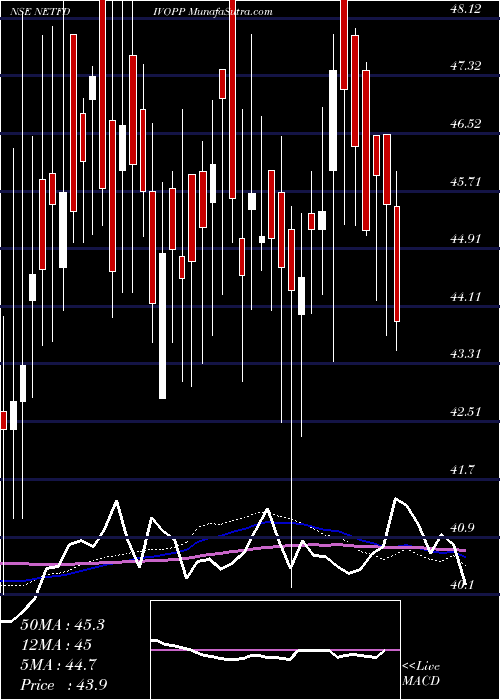Click the 41.7 price axis label
This screenshot has height=700, width=500.
click(x=462, y=470)
